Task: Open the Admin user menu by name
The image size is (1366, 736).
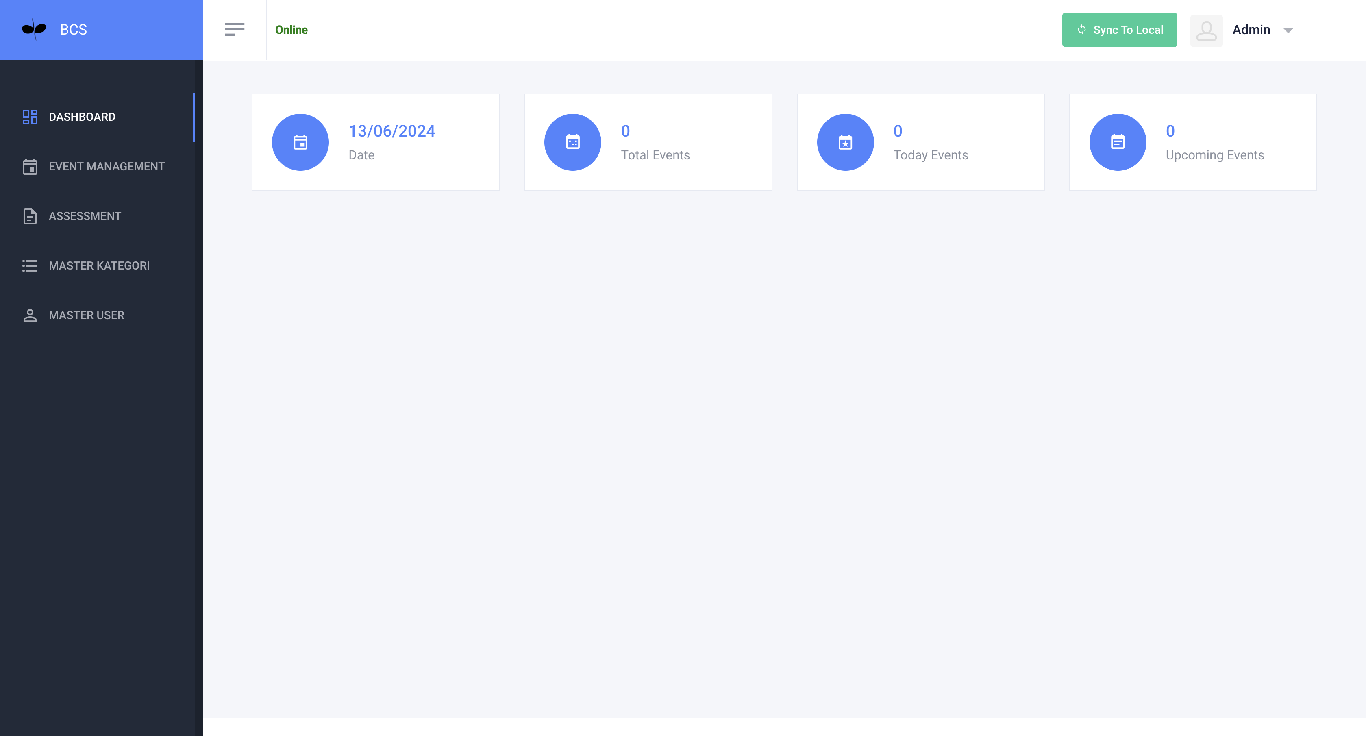Action: (x=1251, y=30)
